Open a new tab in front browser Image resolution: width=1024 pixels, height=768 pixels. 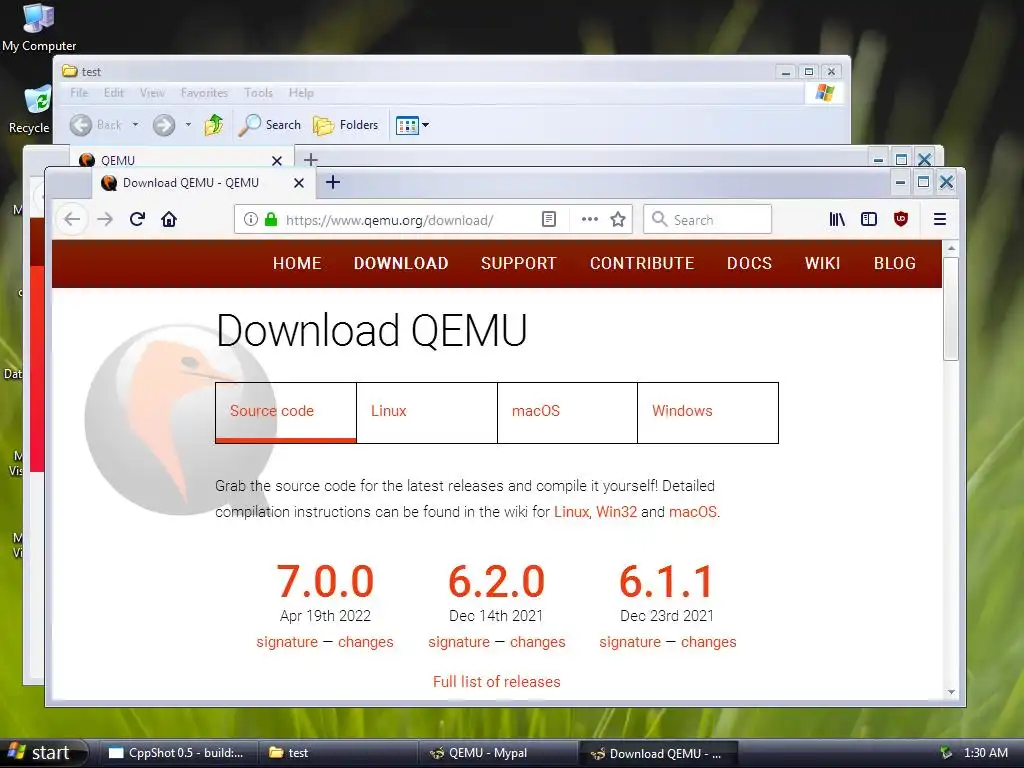click(x=333, y=182)
